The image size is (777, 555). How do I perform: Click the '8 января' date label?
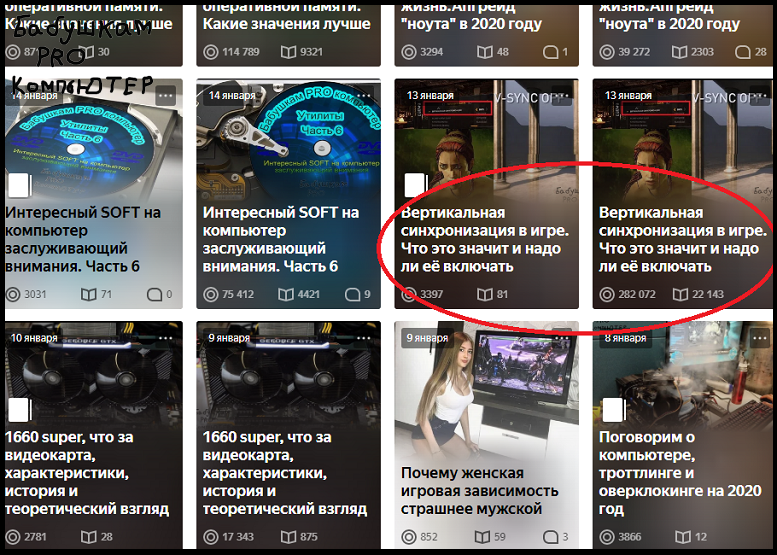(x=625, y=338)
